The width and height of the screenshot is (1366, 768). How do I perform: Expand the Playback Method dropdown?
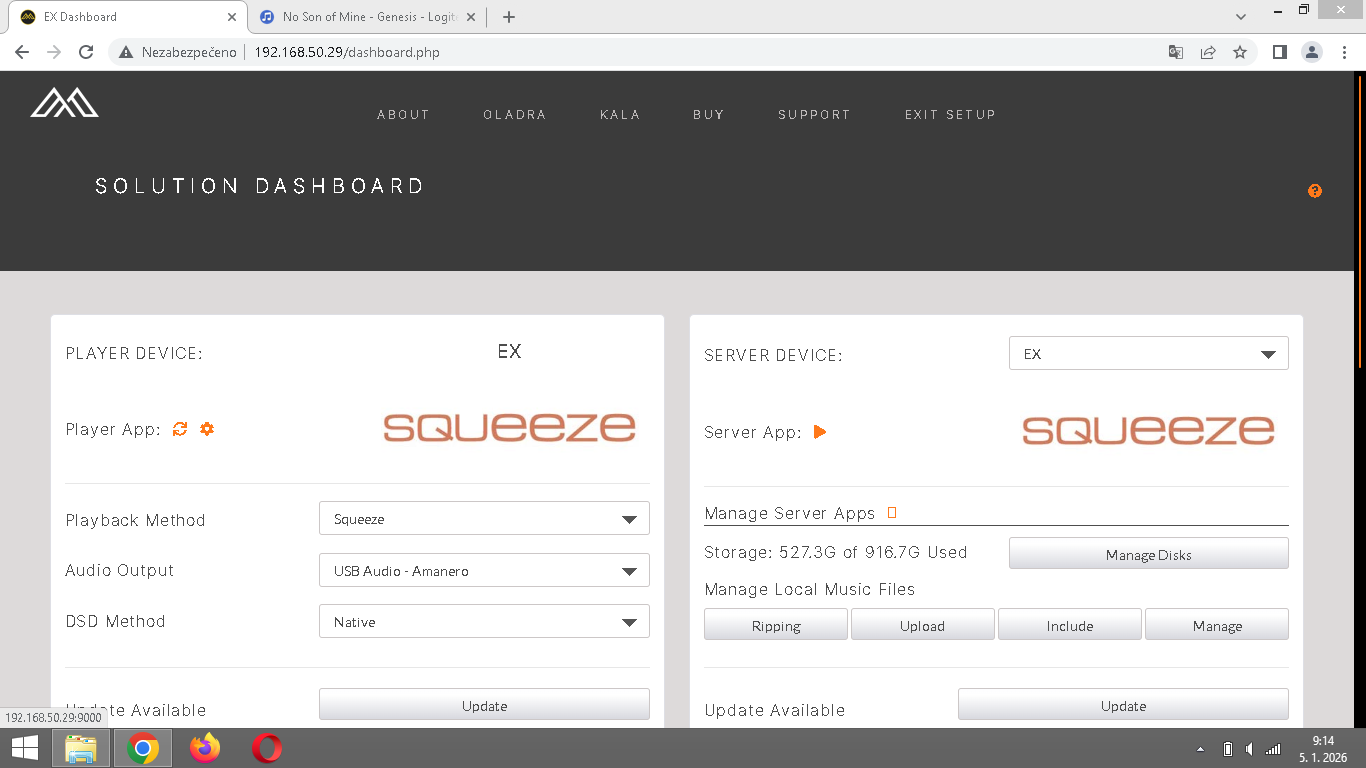click(x=484, y=519)
